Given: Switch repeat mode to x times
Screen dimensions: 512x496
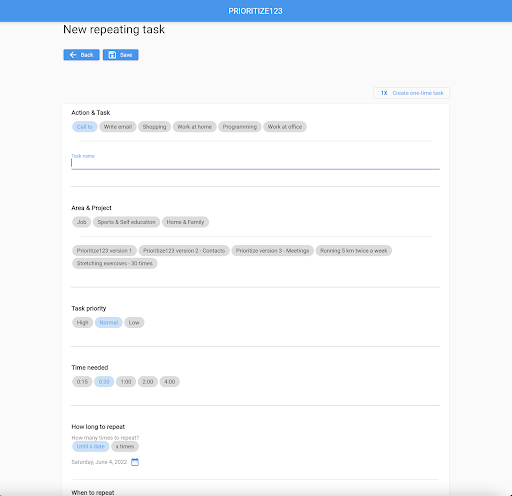Looking at the screenshot, I should coord(125,446).
